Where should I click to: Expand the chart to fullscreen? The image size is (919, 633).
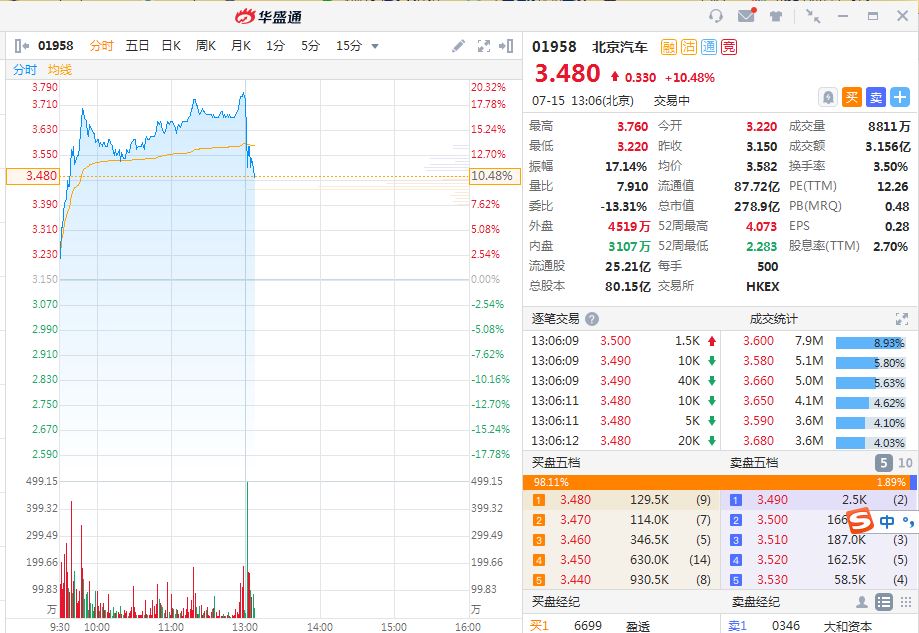pos(484,46)
